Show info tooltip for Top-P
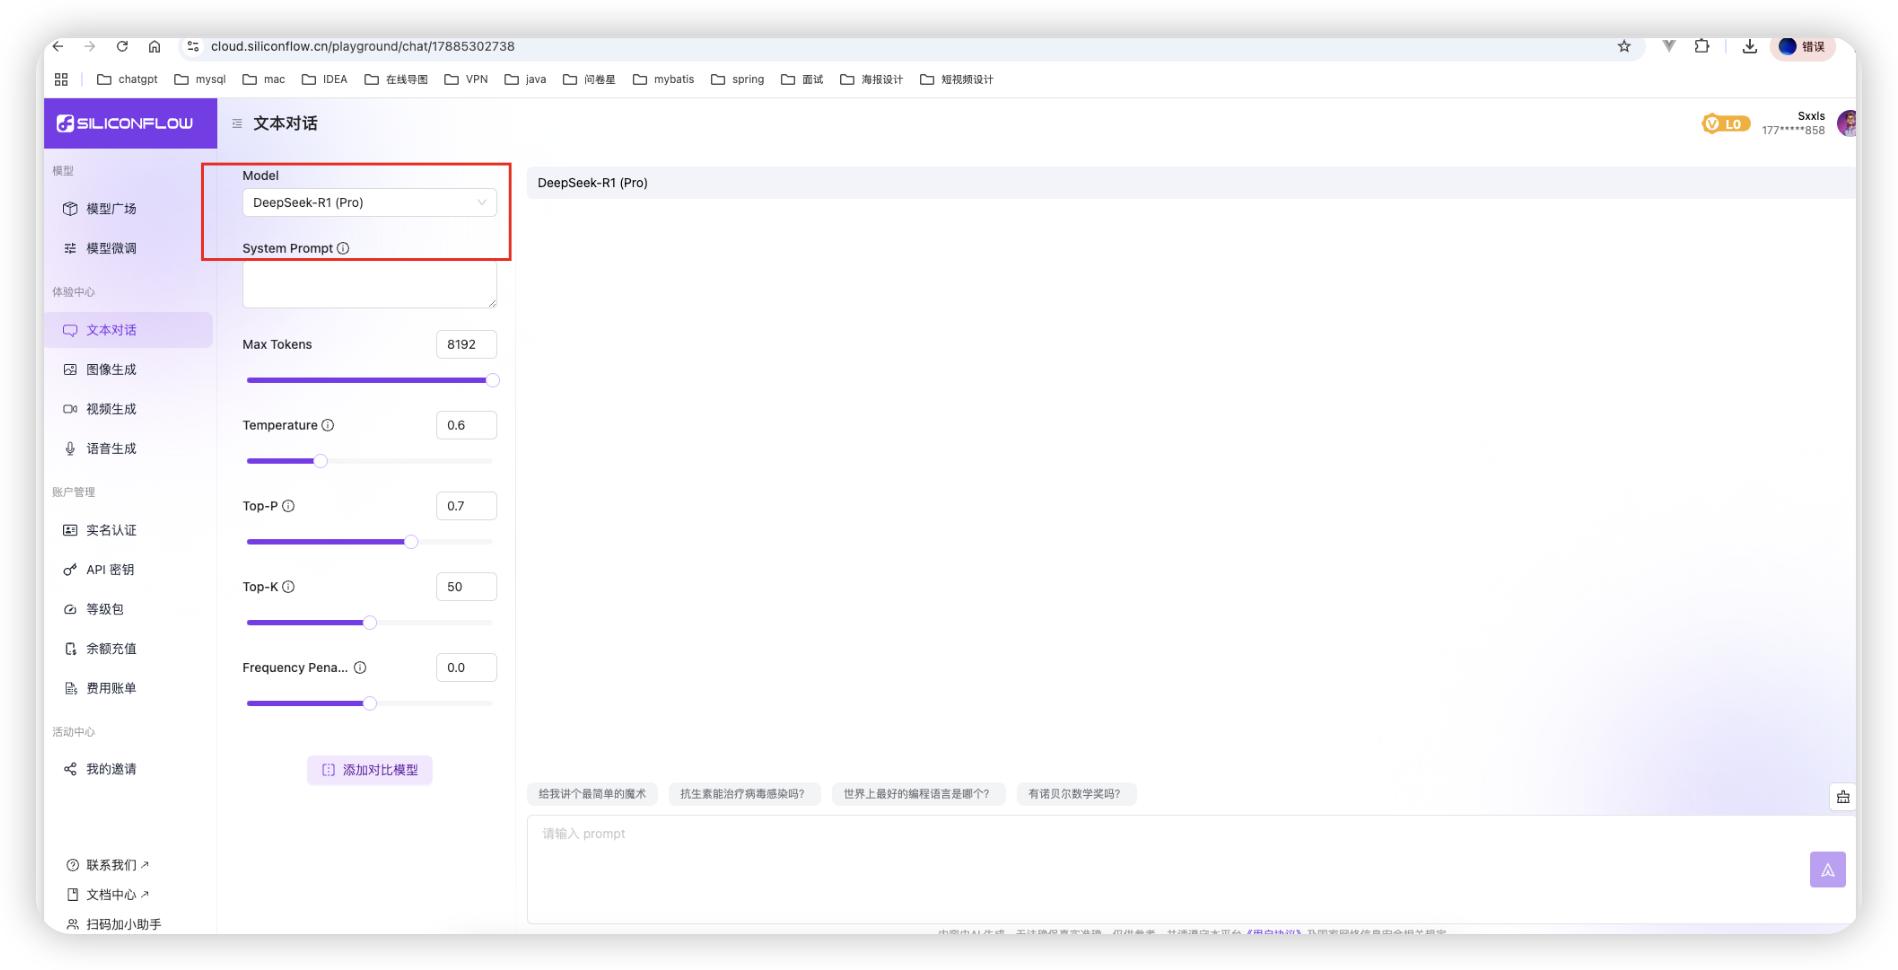Screen dimensions: 1898x970 coord(288,506)
